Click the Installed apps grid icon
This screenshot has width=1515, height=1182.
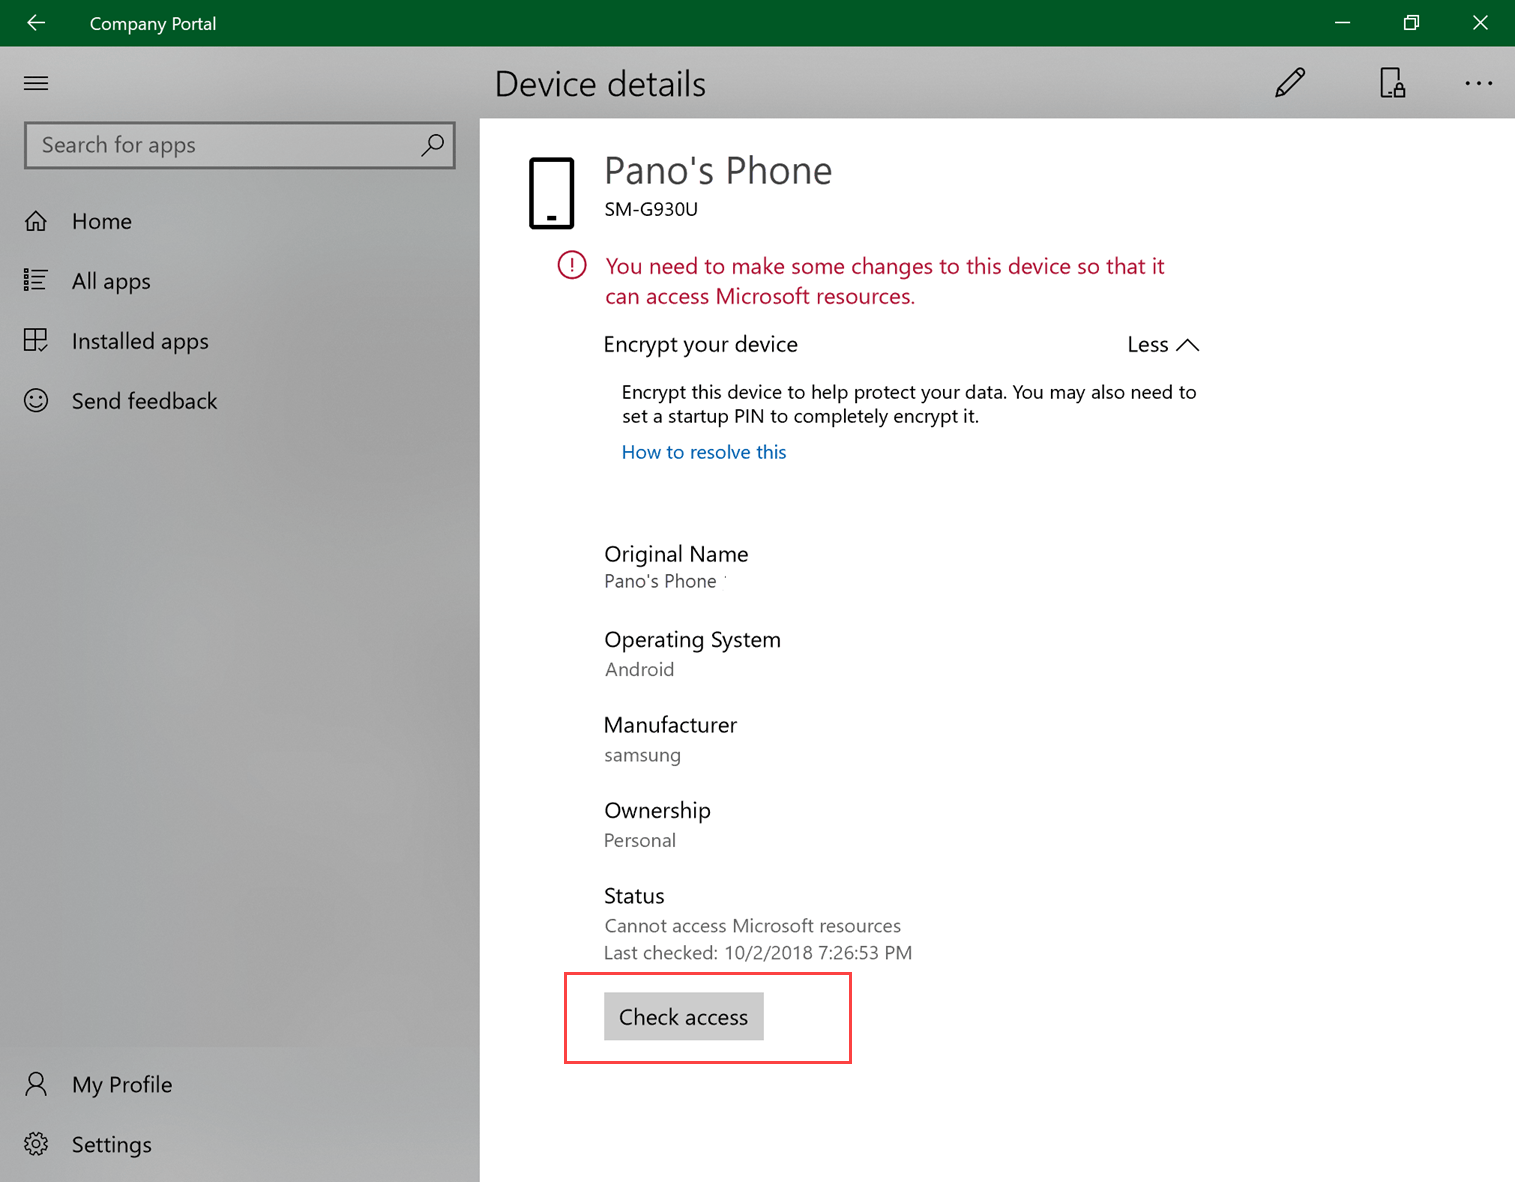coord(35,340)
